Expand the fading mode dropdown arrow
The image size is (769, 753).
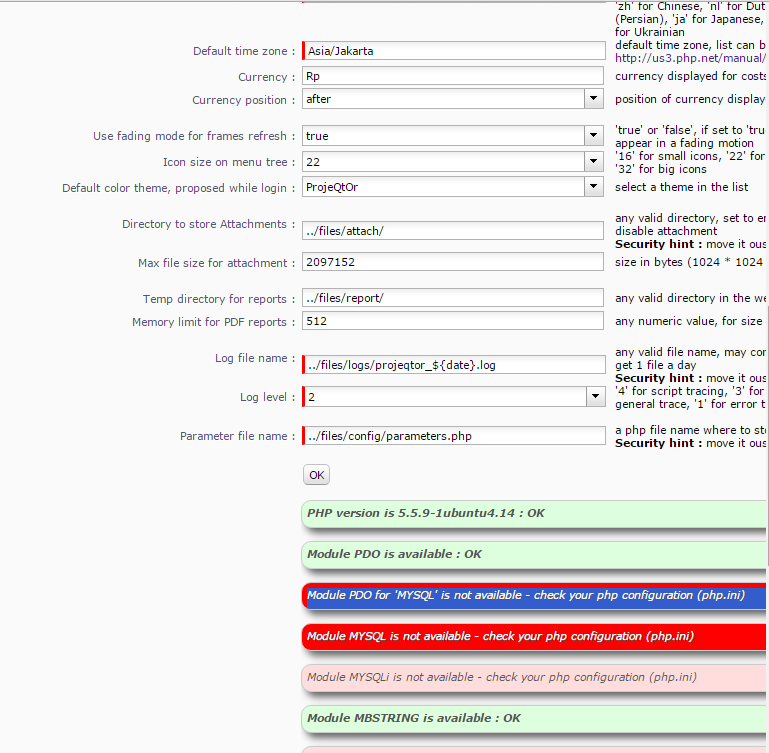[x=594, y=136]
